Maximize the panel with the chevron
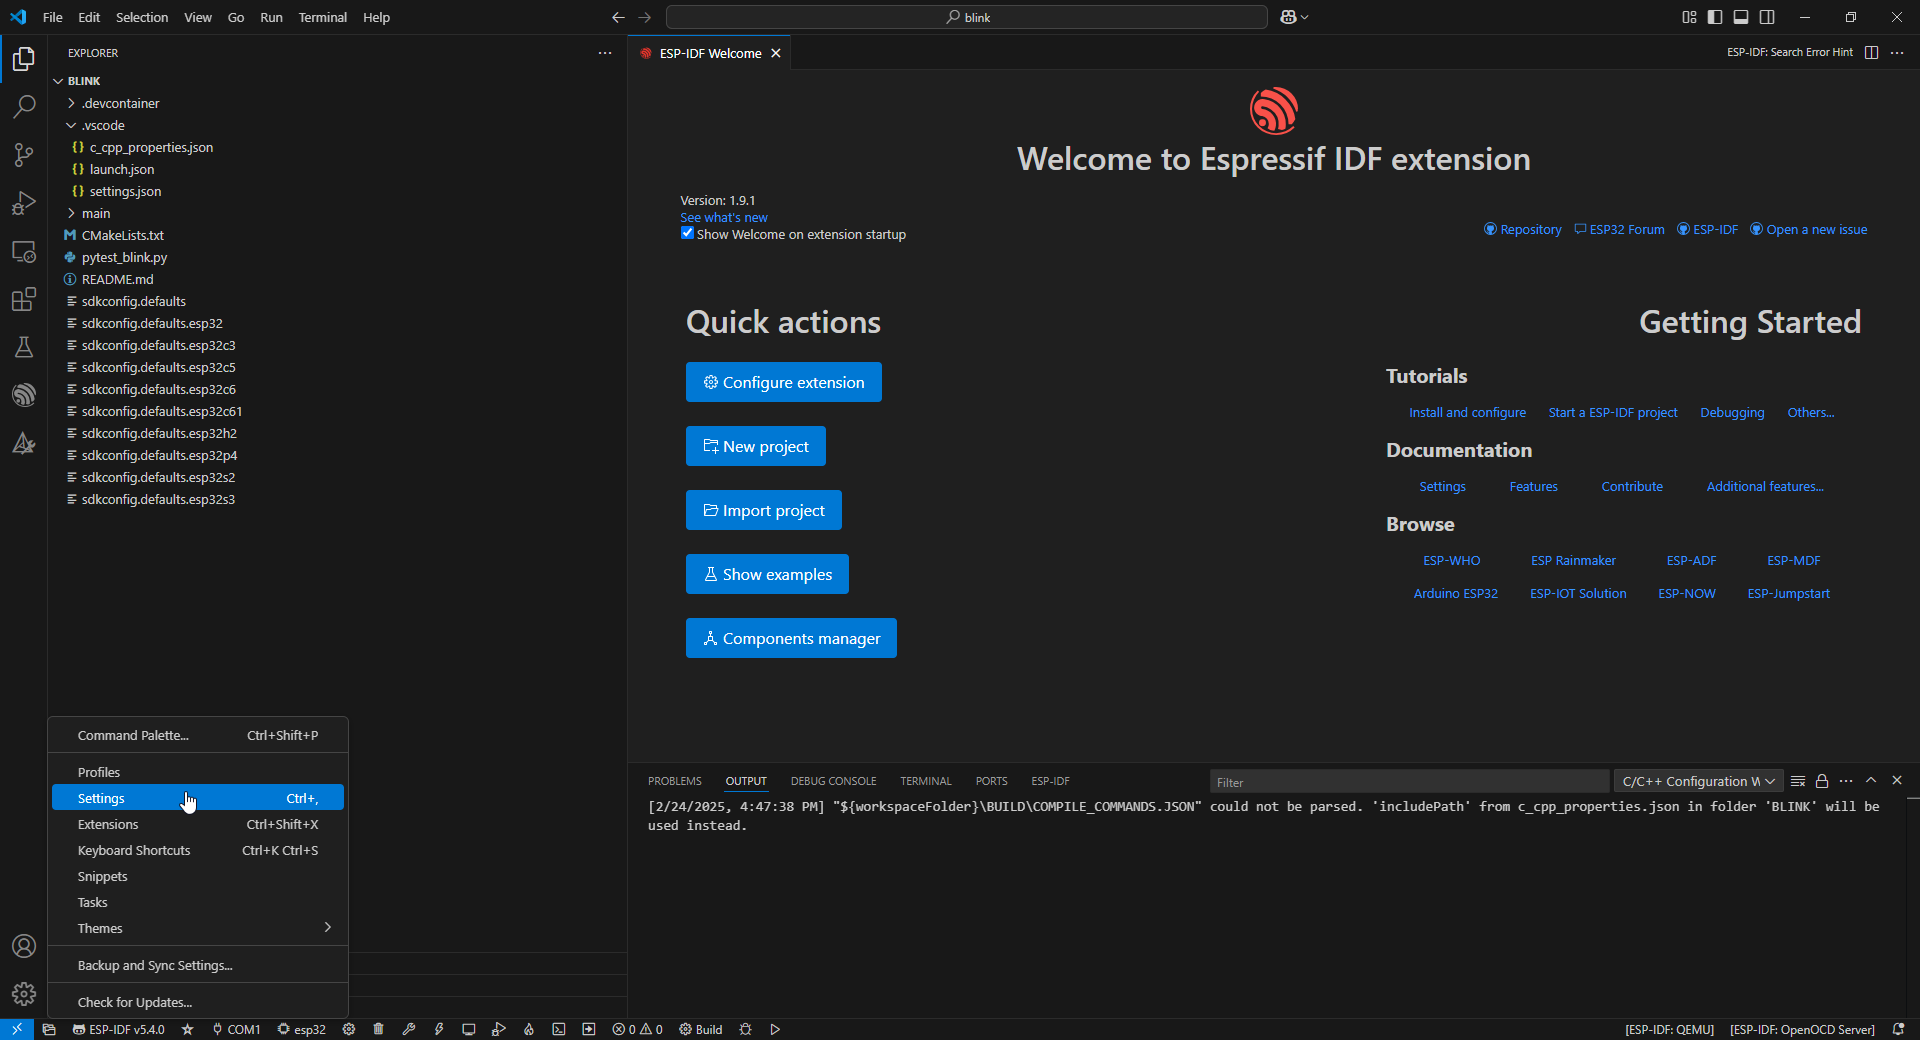 [1871, 781]
